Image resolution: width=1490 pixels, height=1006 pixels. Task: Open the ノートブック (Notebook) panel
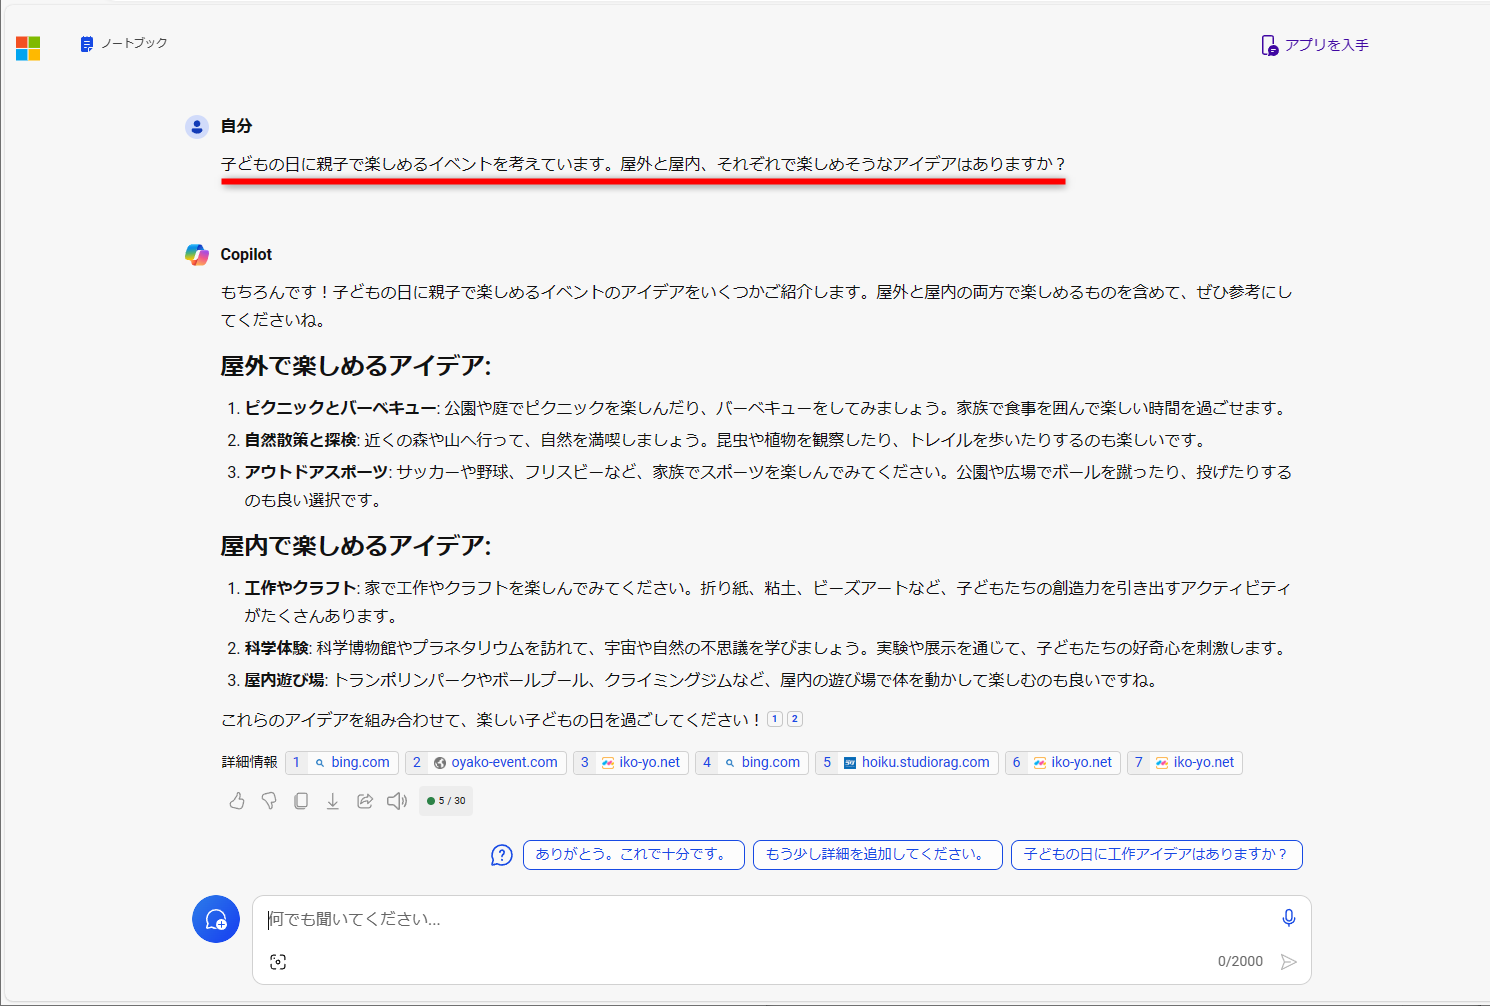click(x=122, y=44)
